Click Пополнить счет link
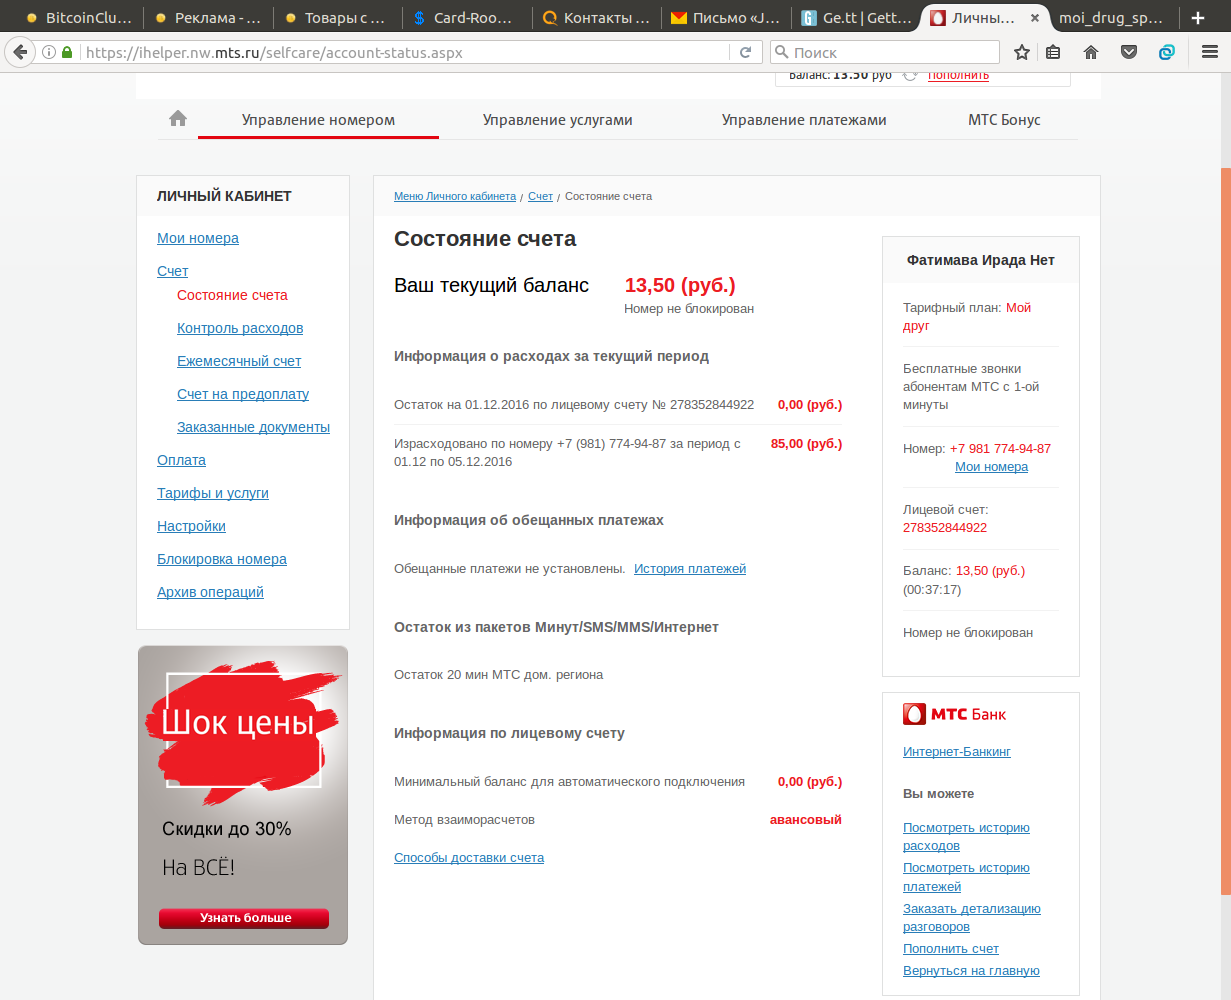 951,948
